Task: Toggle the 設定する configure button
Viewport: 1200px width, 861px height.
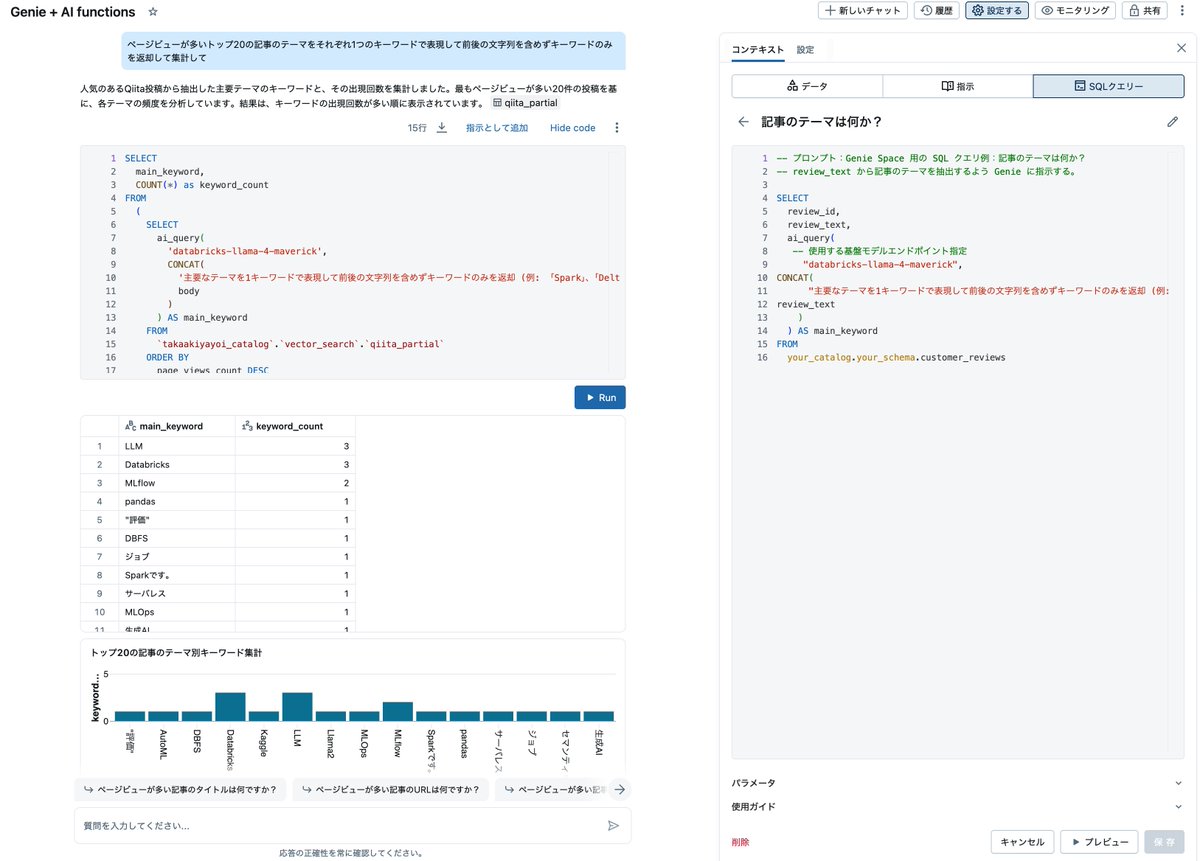Action: [x=997, y=11]
